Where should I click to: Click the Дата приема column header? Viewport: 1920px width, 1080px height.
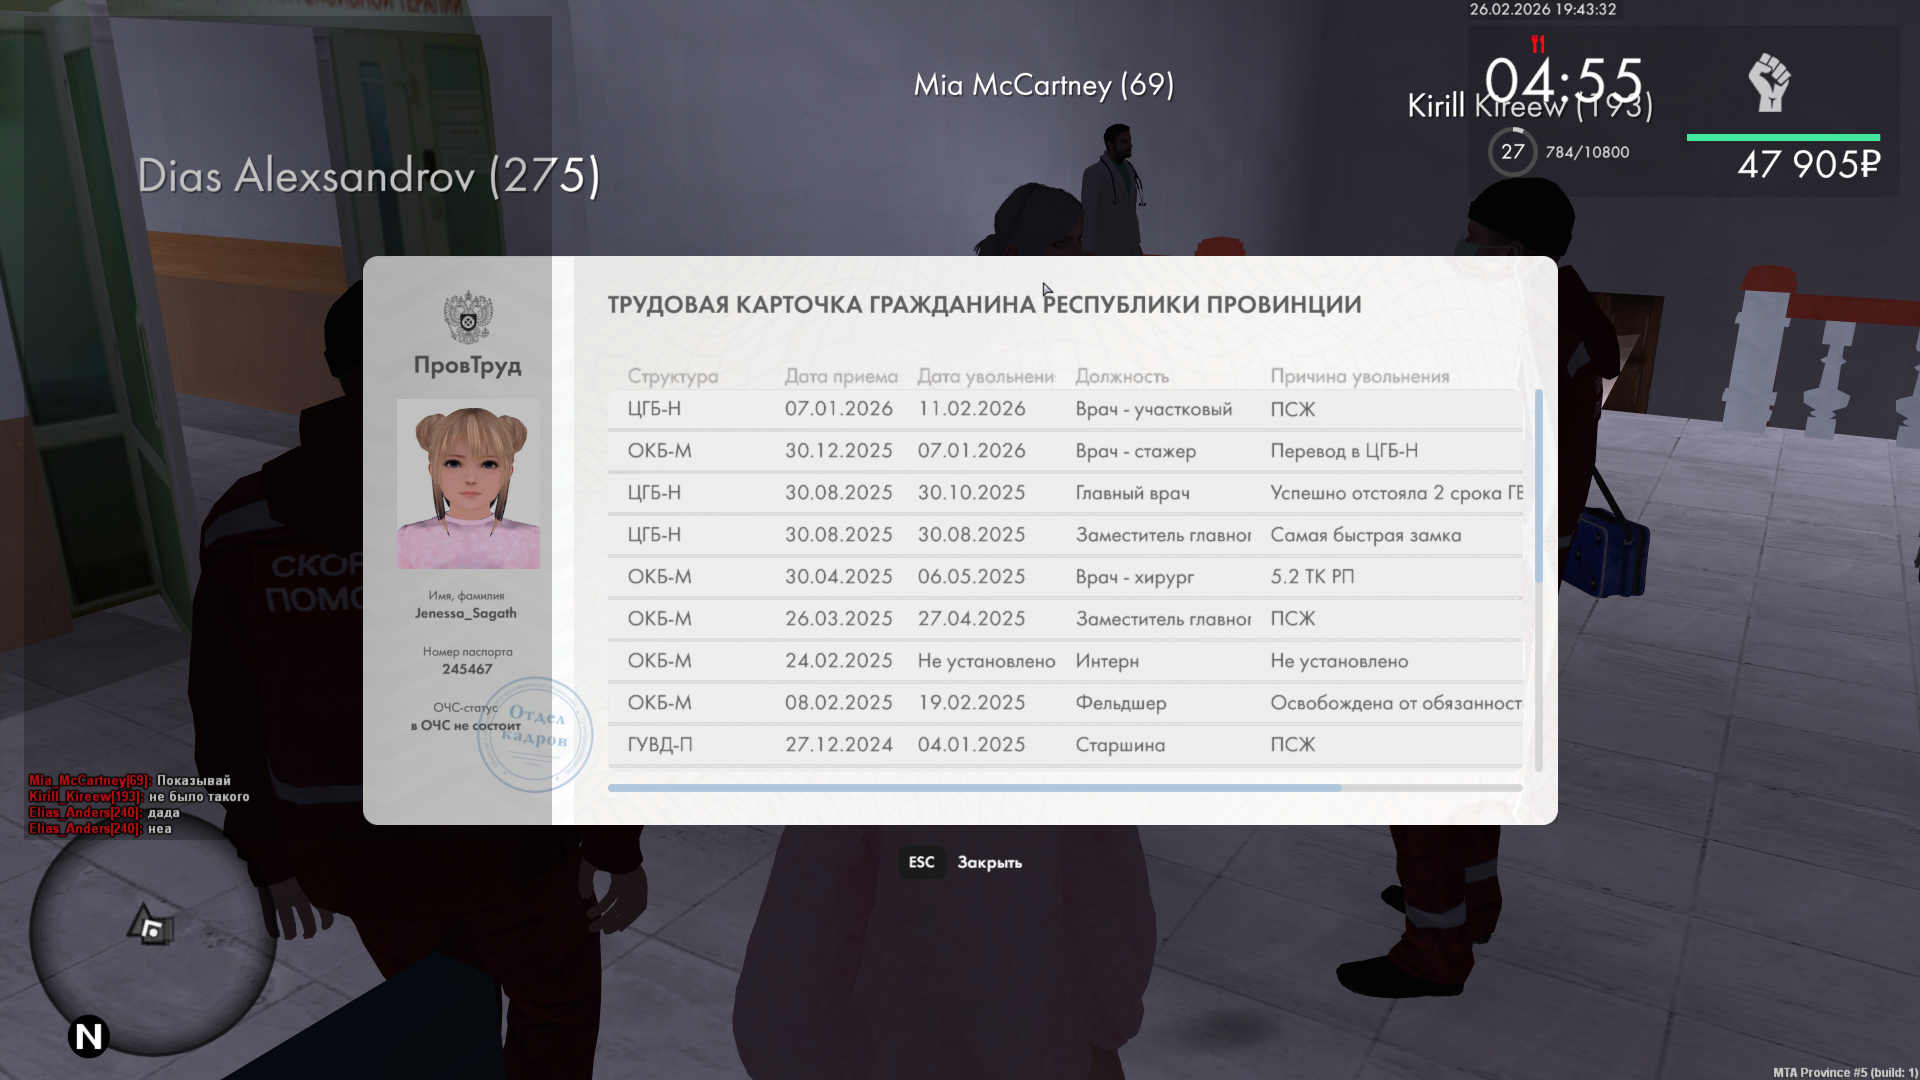click(x=840, y=376)
